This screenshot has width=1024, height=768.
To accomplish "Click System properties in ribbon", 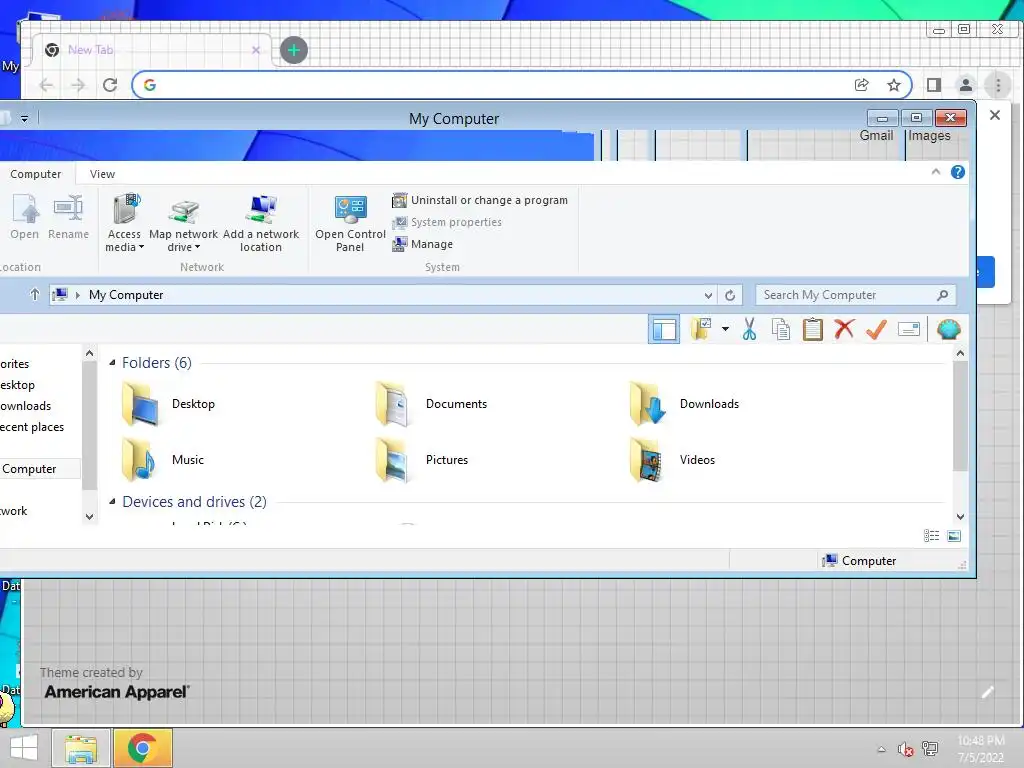I will [x=447, y=222].
